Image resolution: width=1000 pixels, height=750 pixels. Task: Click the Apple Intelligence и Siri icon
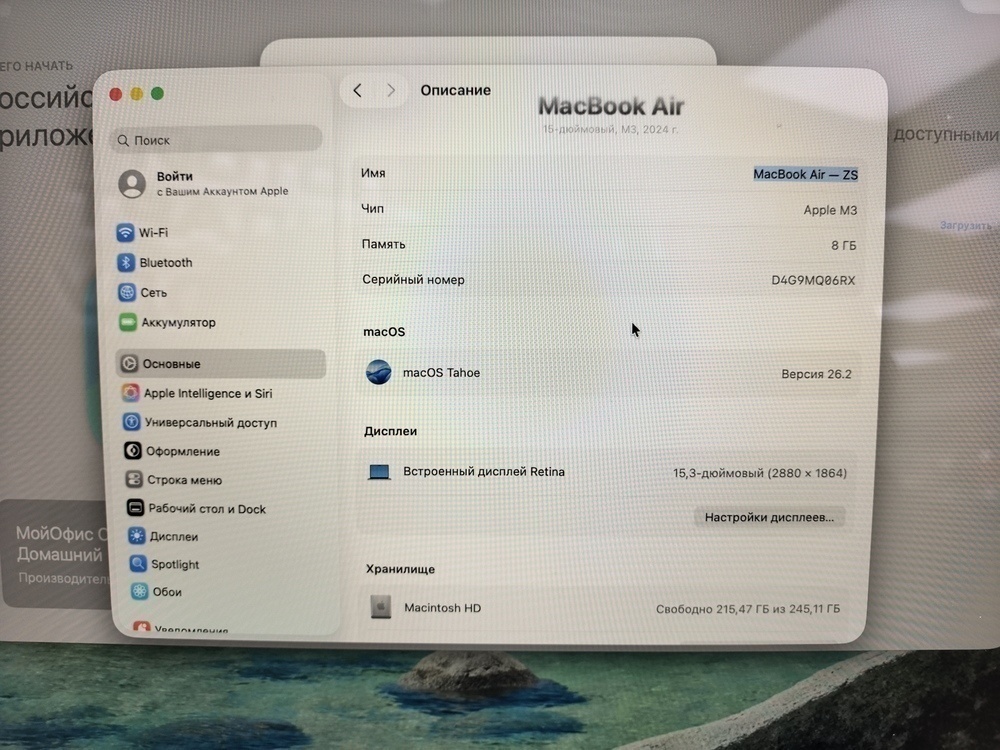click(131, 393)
